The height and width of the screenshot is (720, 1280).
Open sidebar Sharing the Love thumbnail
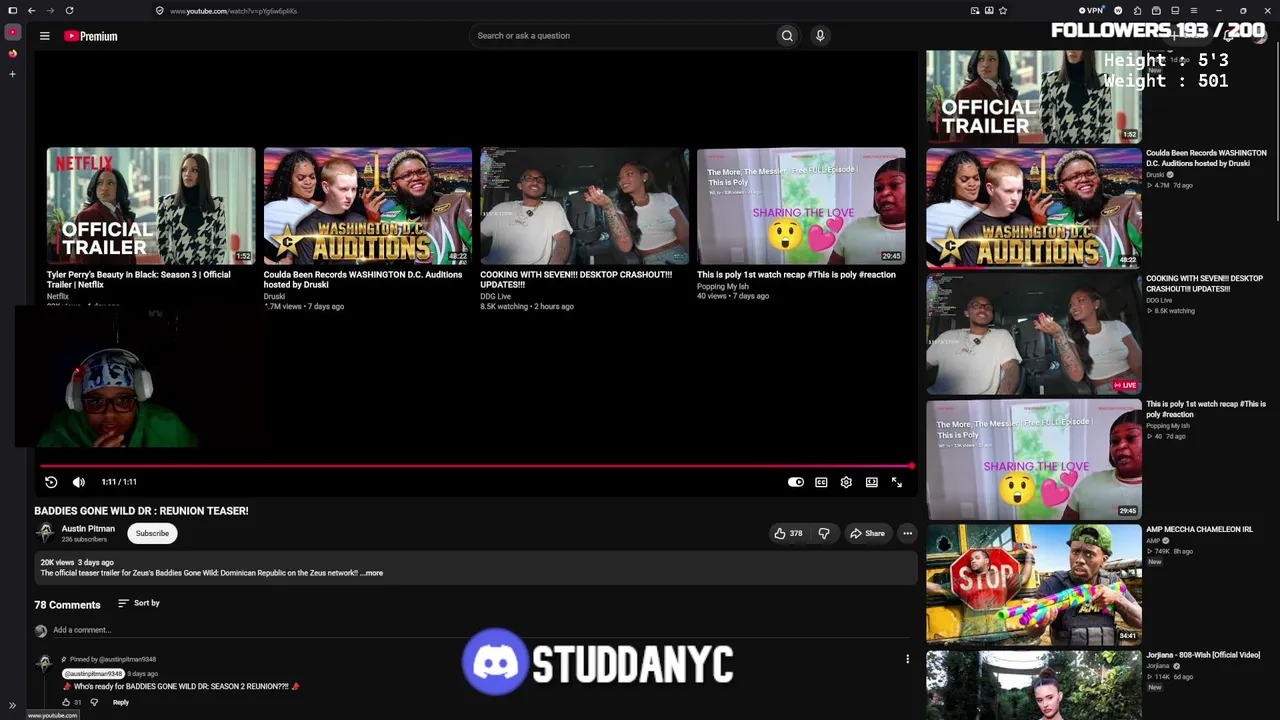[x=1033, y=459]
